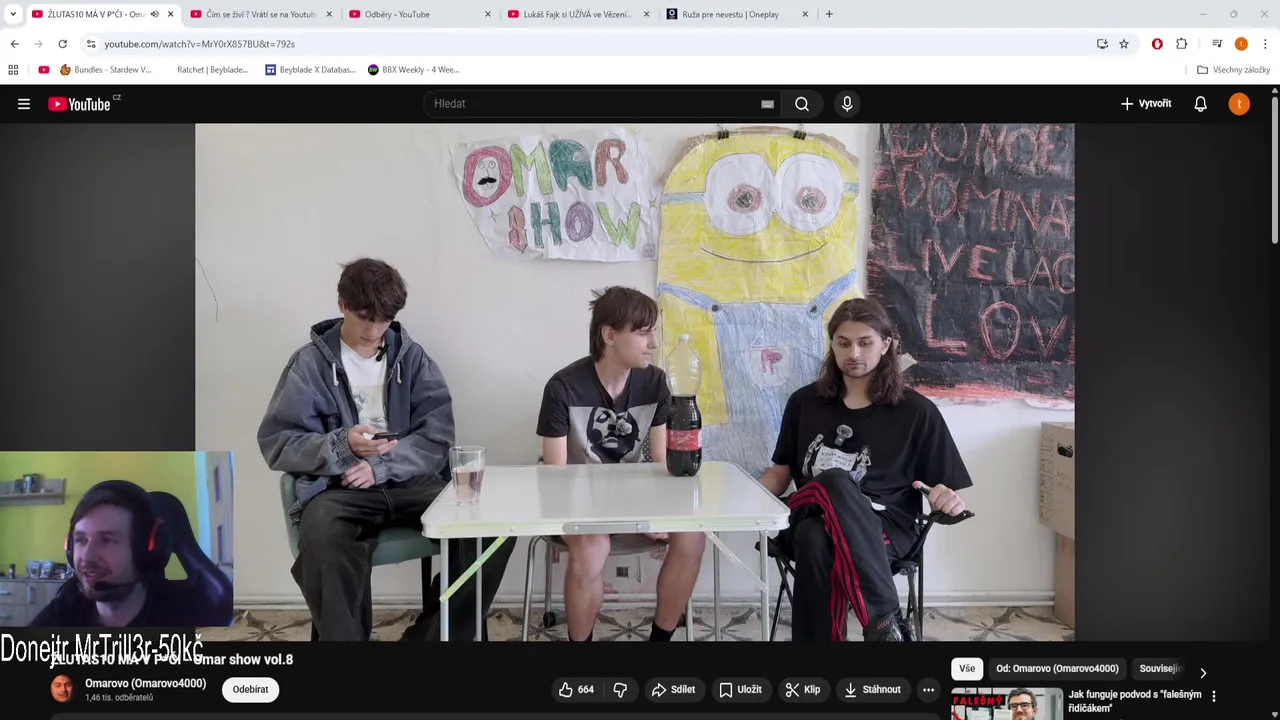Click the Sdílet share button

pos(673,690)
